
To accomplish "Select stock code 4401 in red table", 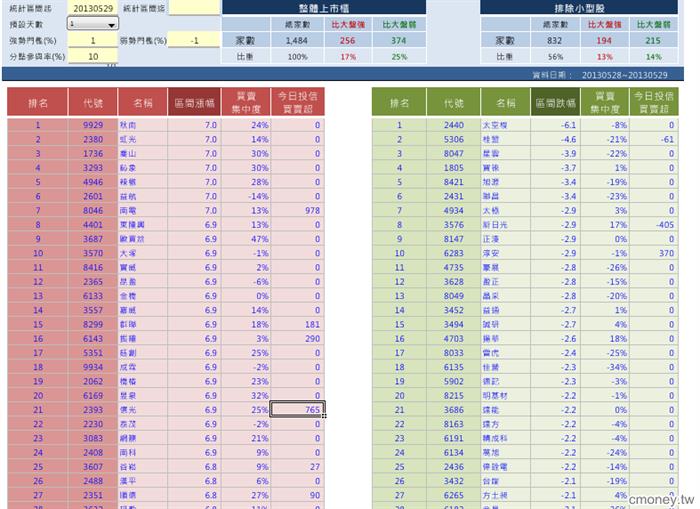I will 93,225.
